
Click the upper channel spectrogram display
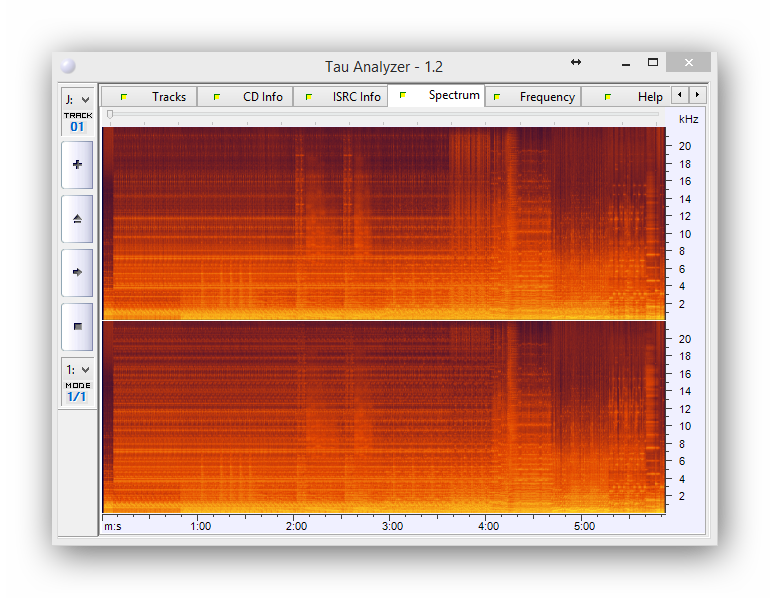(384, 222)
